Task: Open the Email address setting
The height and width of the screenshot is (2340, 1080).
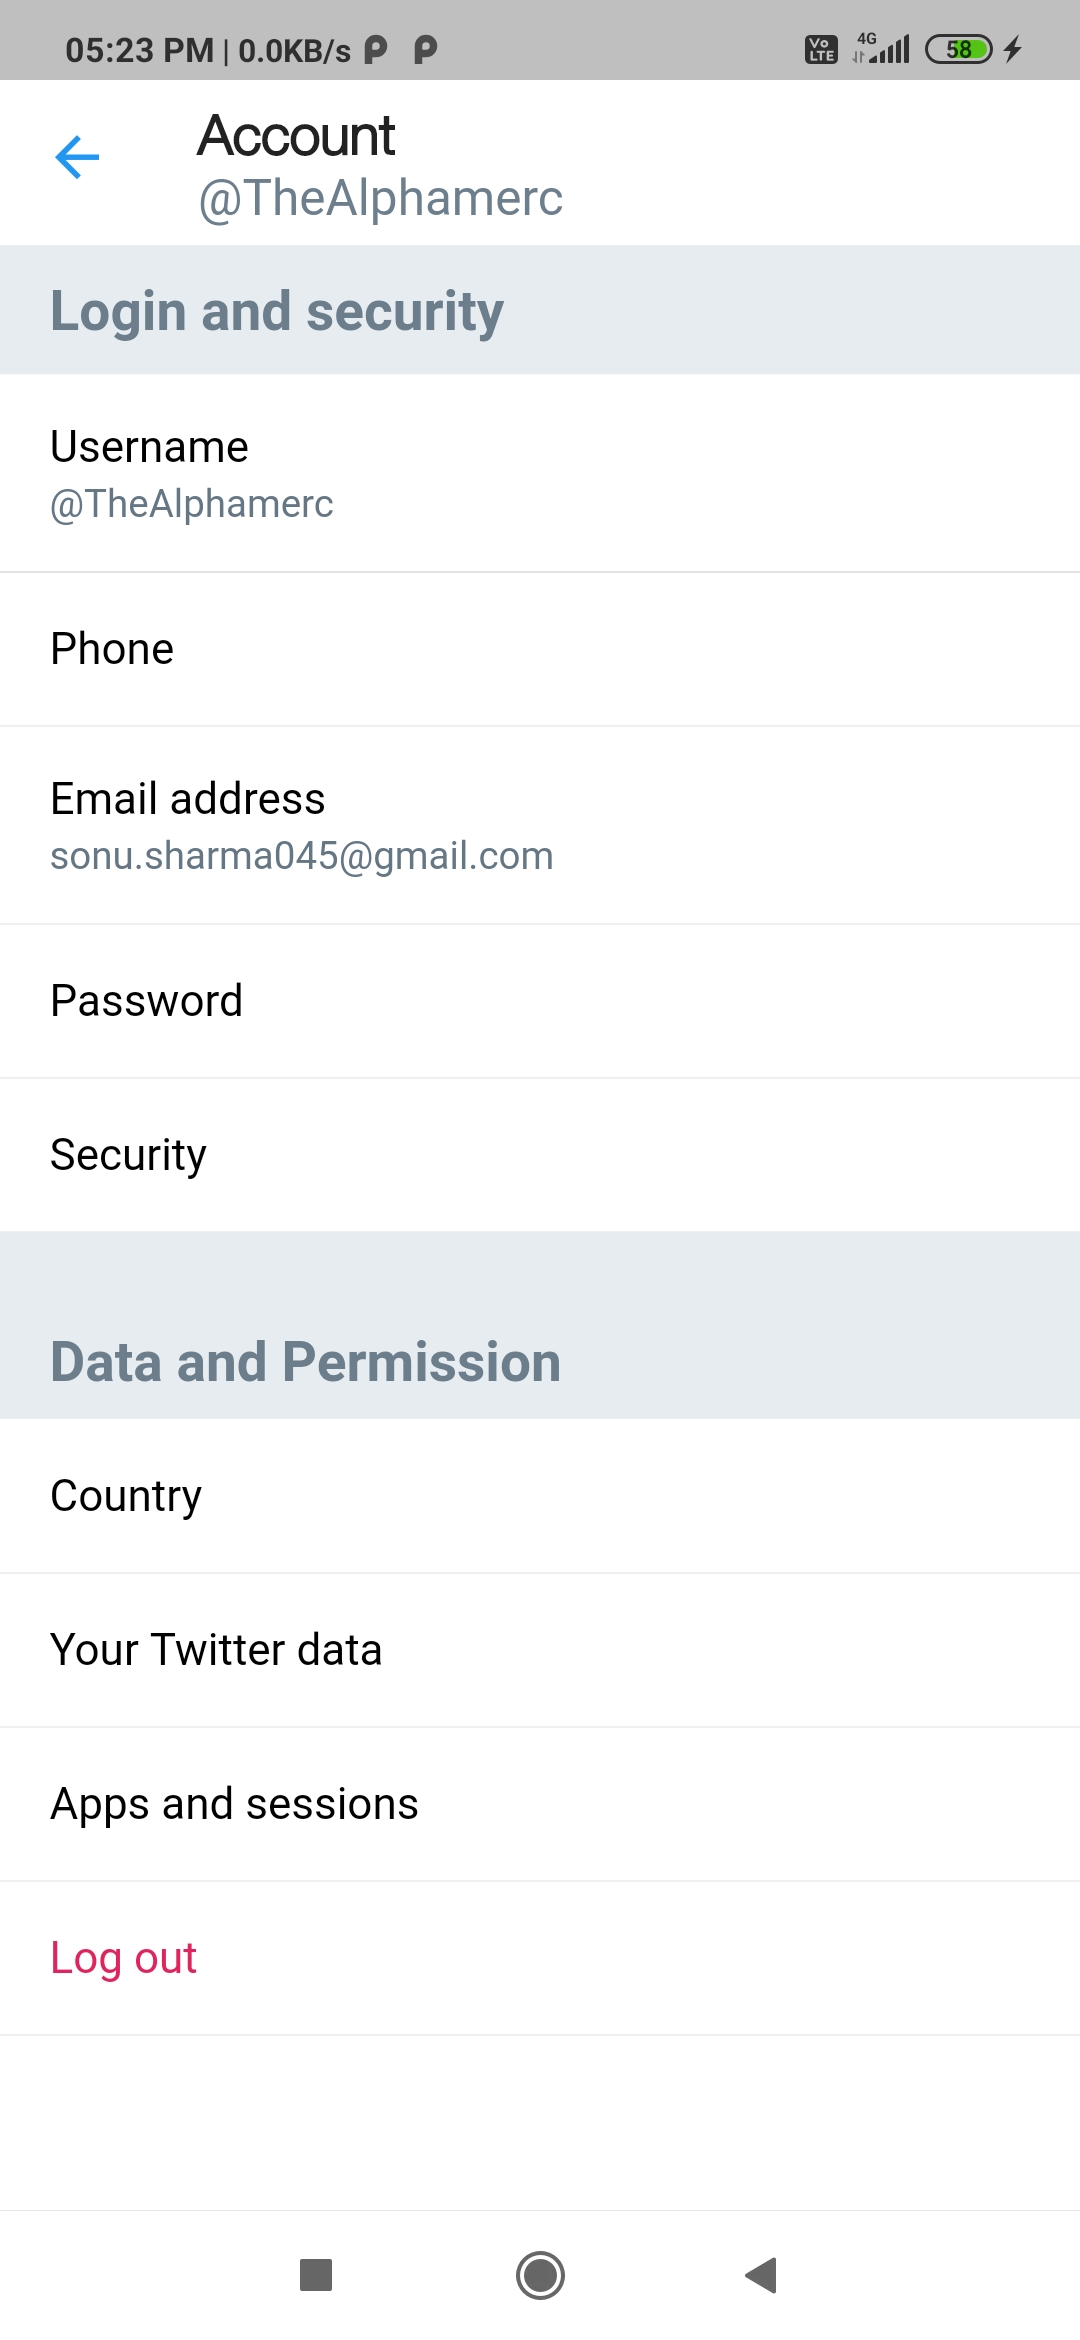Action: pos(540,826)
